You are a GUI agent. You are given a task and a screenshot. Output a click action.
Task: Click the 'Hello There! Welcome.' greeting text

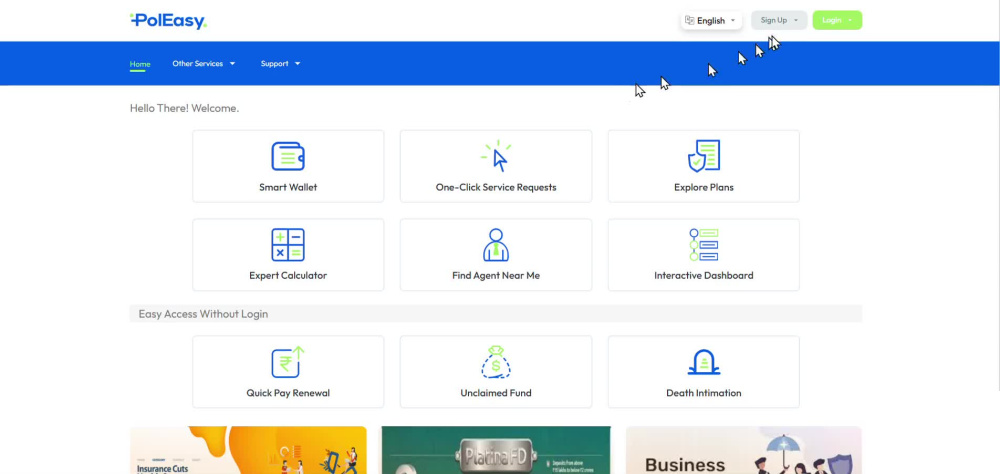coord(184,108)
